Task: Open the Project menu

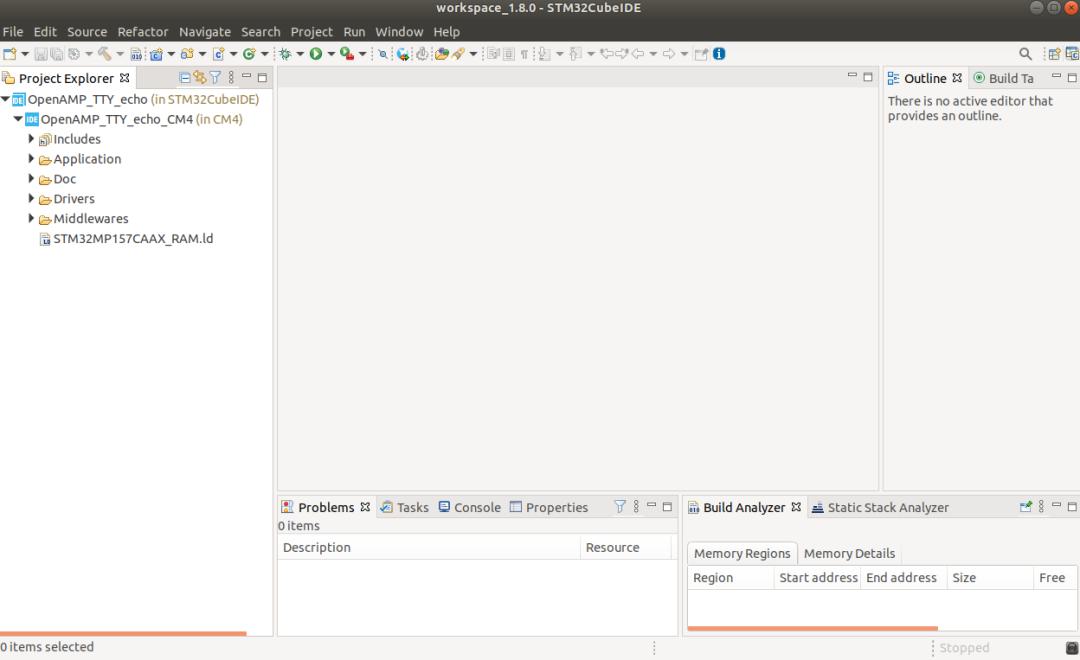Action: (x=311, y=32)
